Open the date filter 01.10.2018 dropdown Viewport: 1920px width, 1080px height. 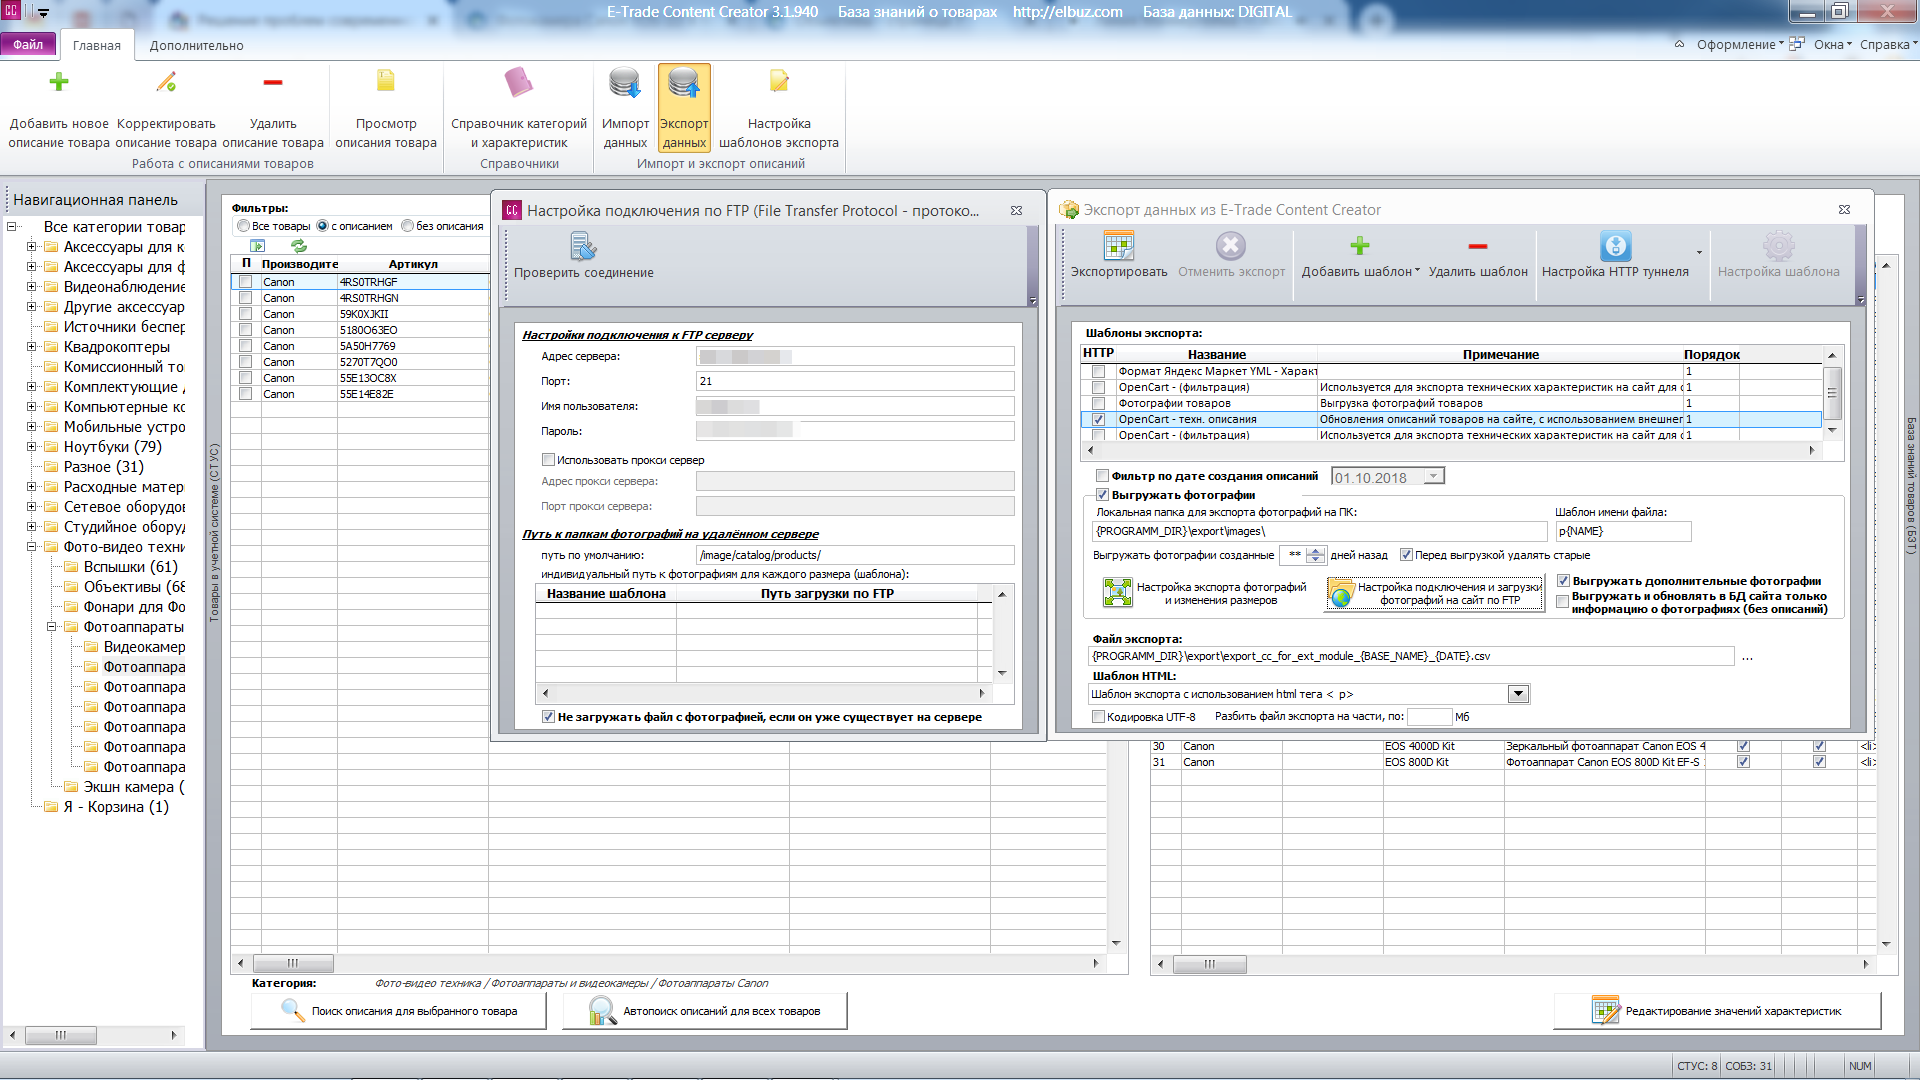click(1434, 477)
